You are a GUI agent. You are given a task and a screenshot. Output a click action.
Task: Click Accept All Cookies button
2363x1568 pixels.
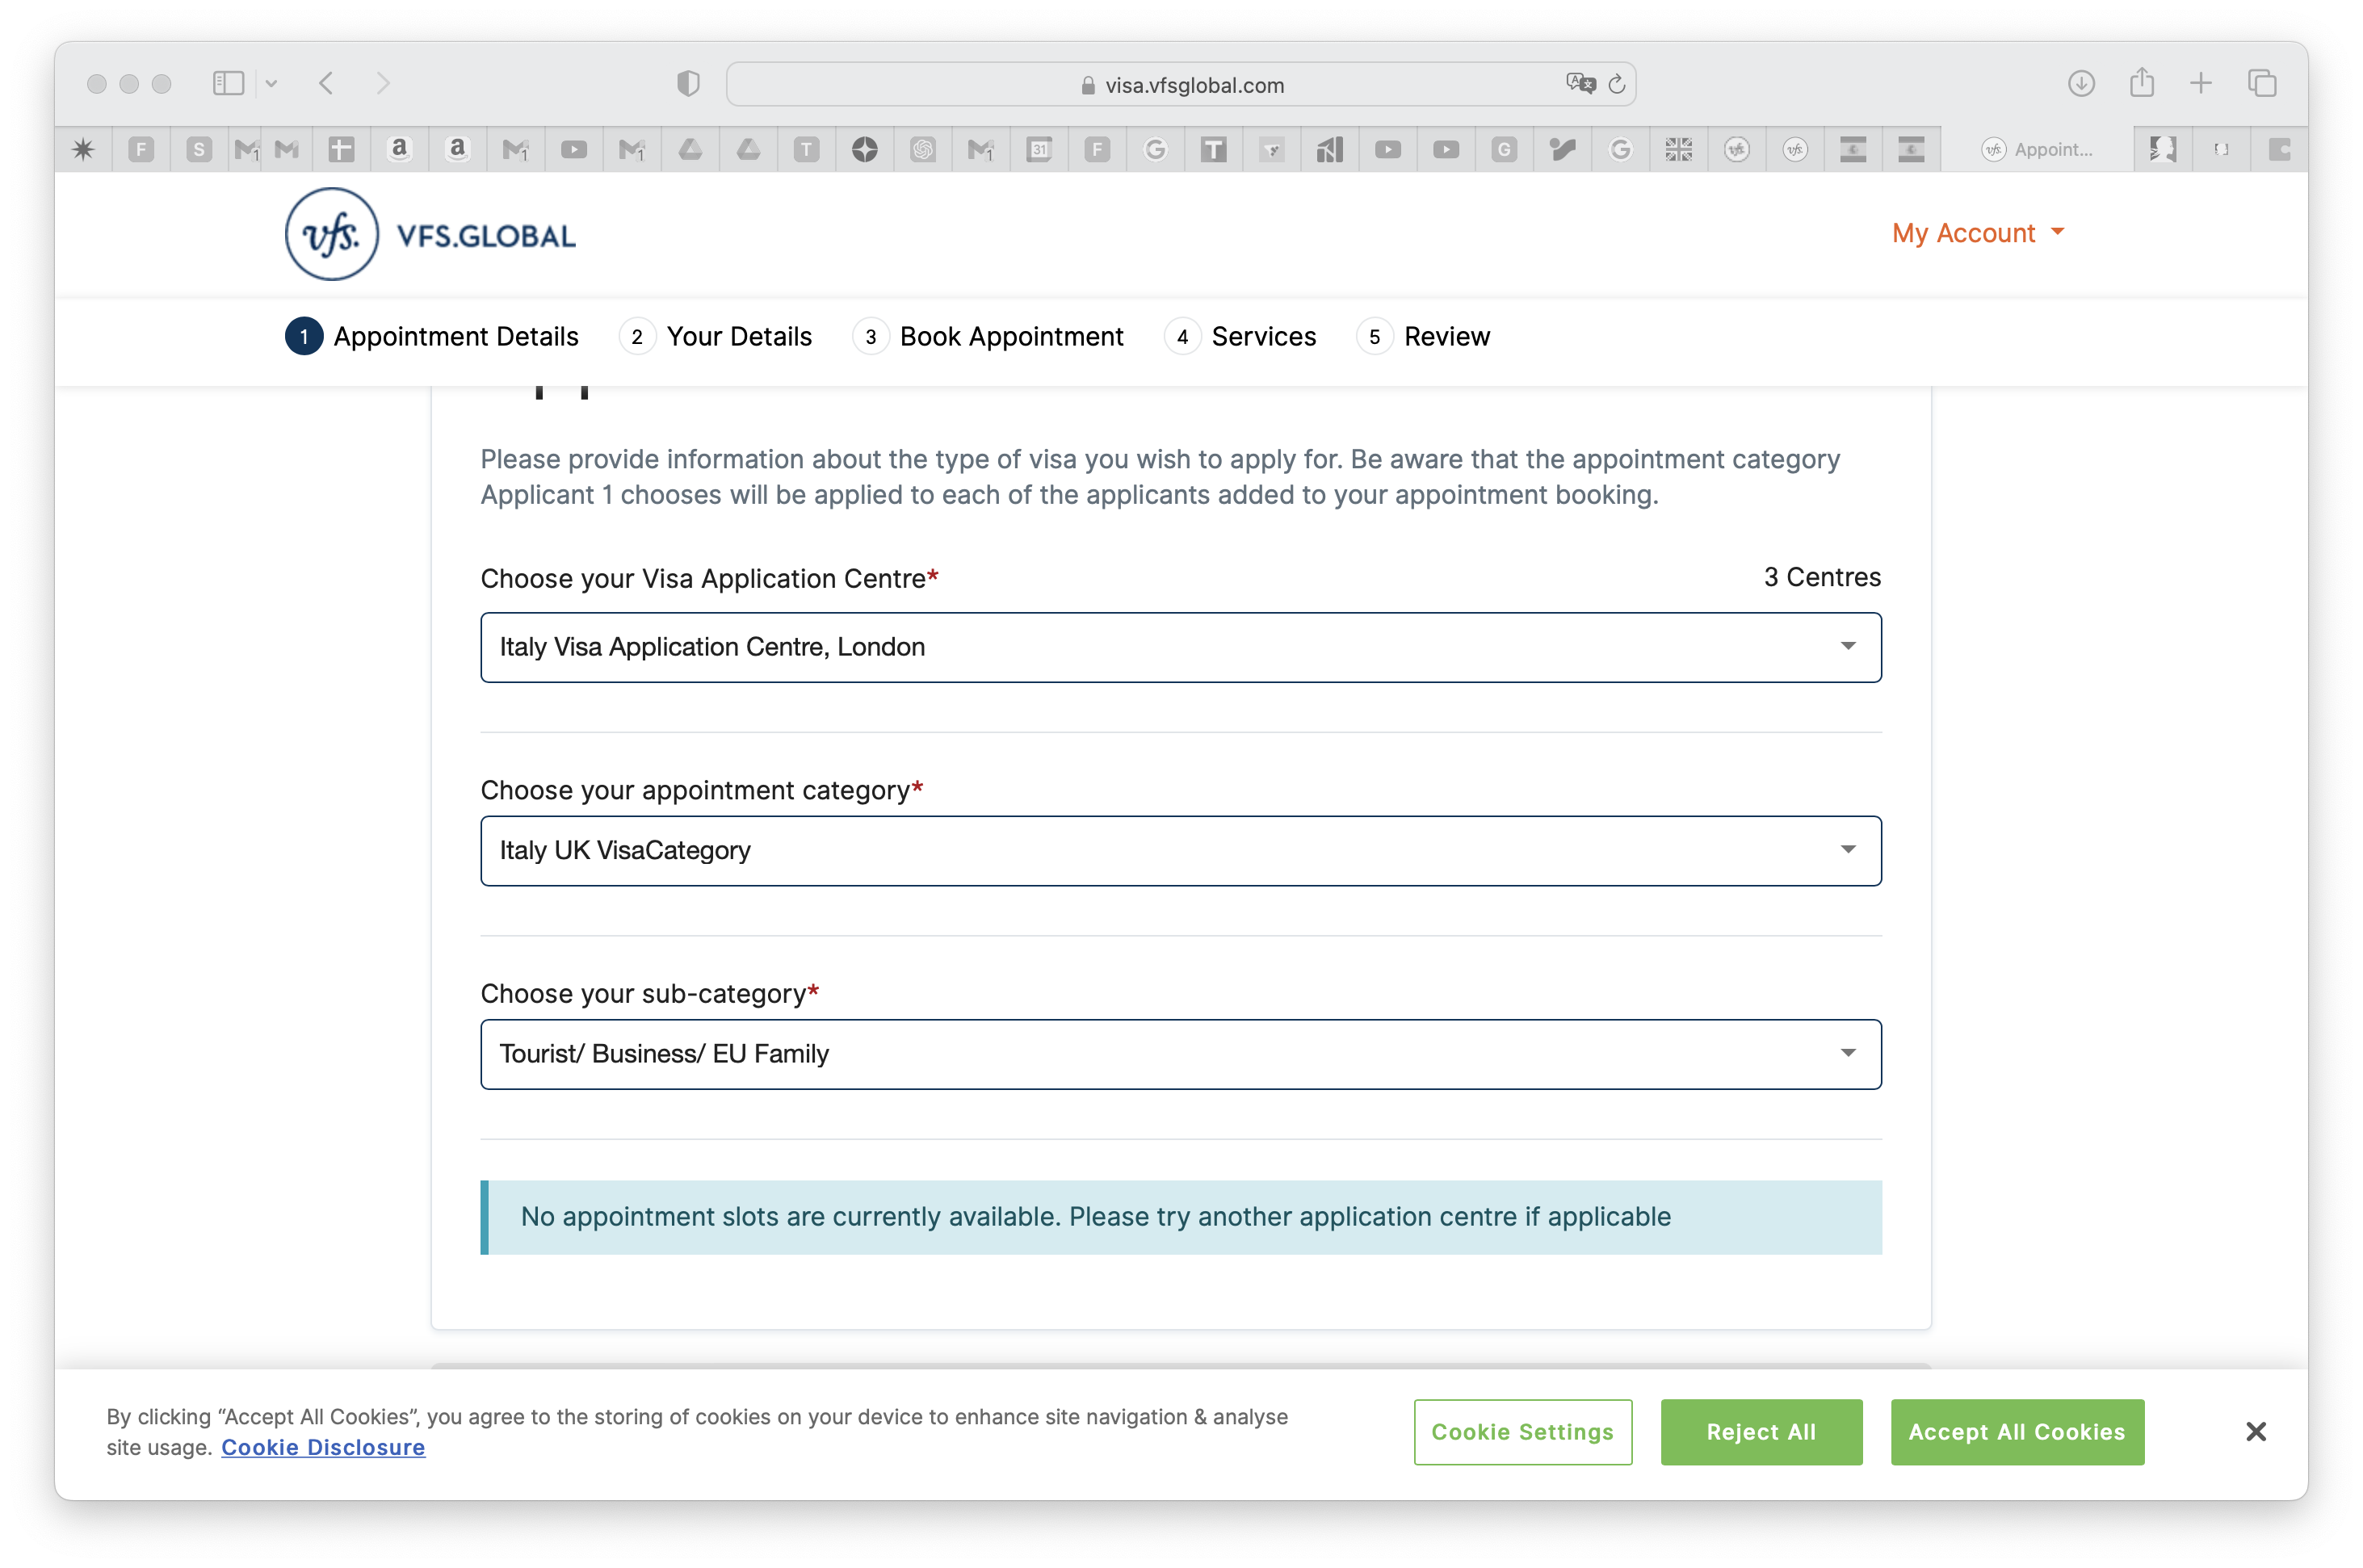(x=2016, y=1431)
